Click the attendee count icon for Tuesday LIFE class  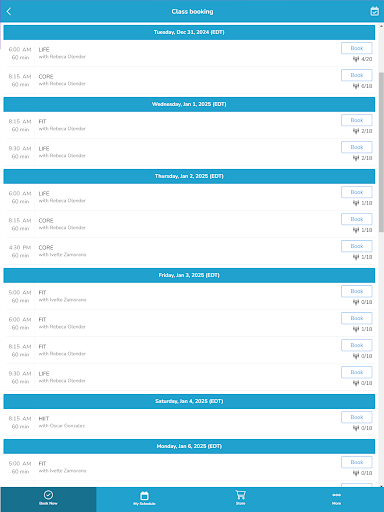click(356, 59)
